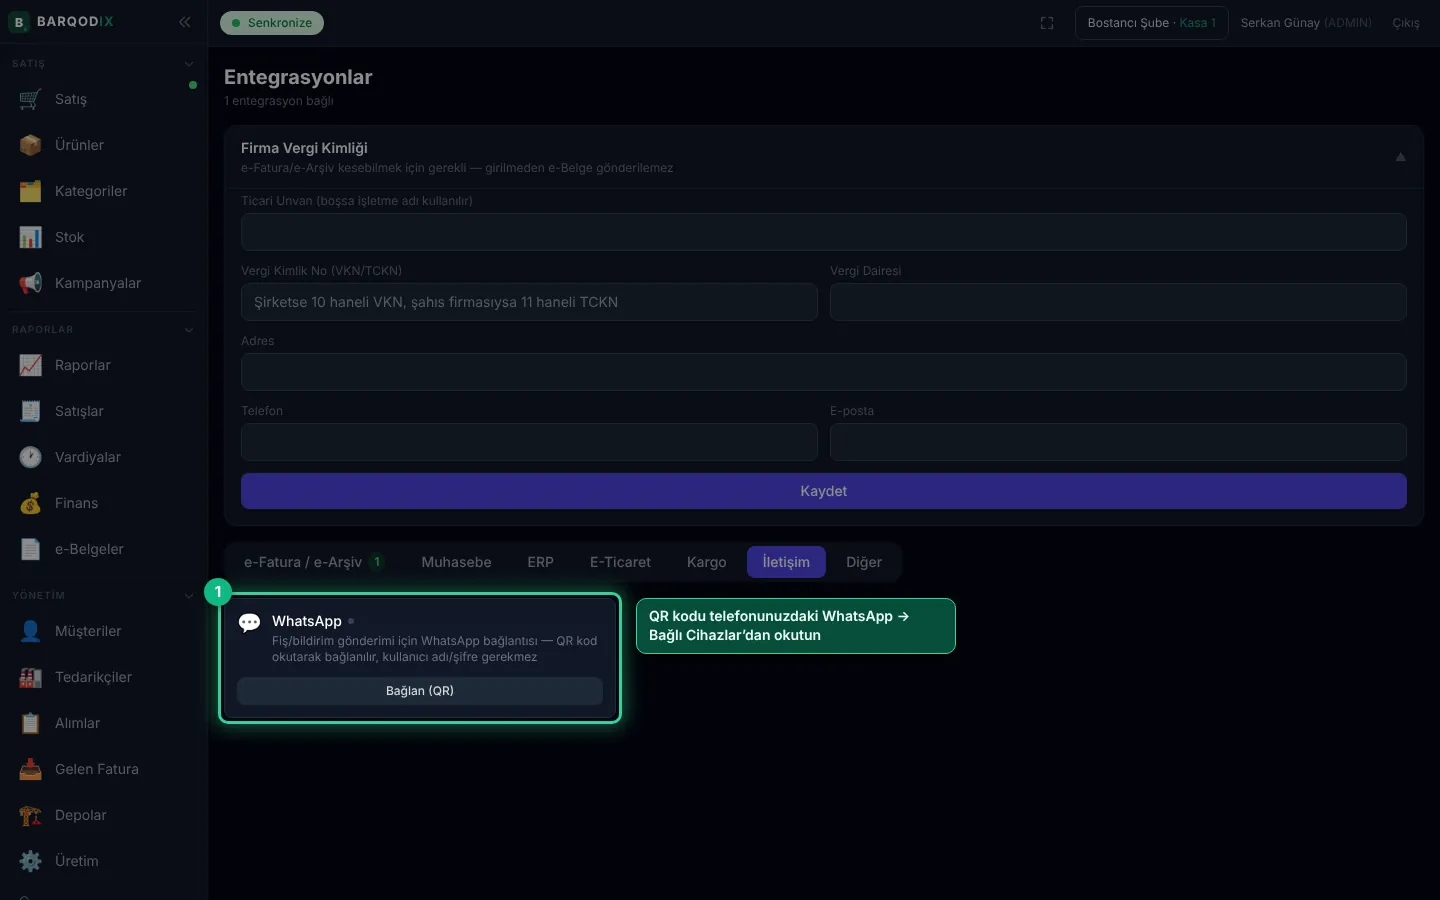
Task: Open the e-Belgeler document icon
Action: 30,549
